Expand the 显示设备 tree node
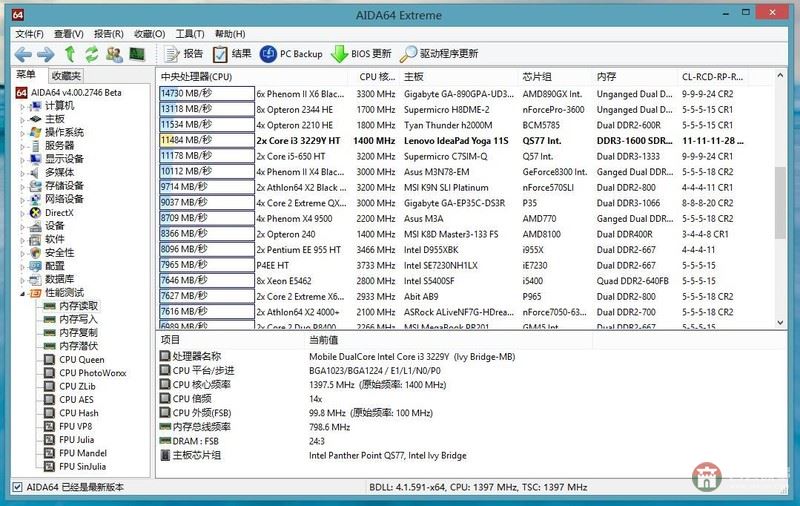Viewport: 800px width, 506px height. [x=22, y=159]
